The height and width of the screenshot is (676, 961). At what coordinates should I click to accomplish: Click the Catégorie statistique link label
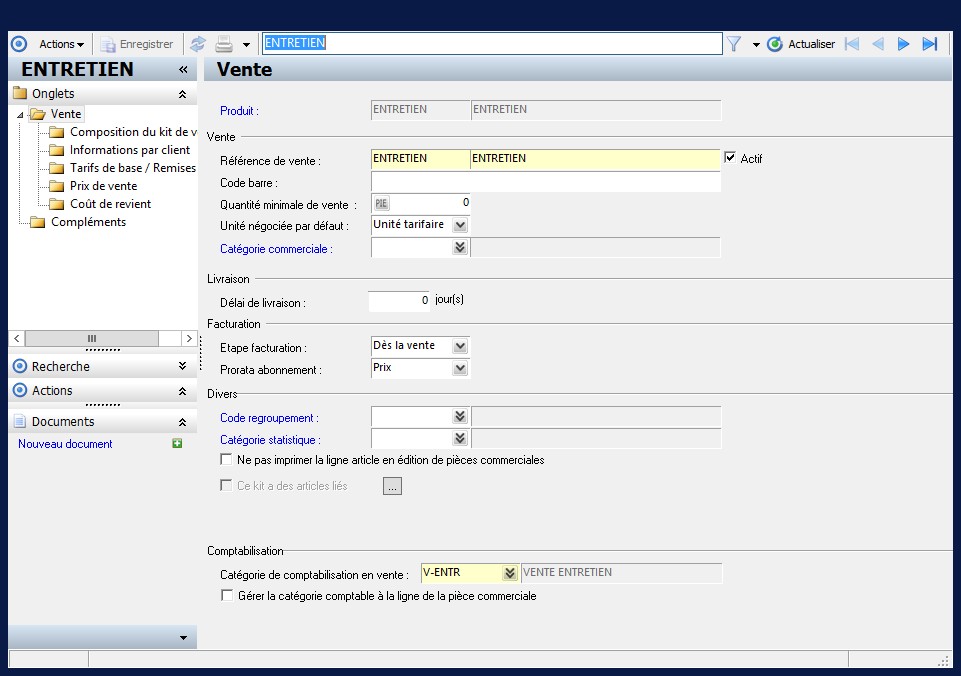(x=270, y=440)
